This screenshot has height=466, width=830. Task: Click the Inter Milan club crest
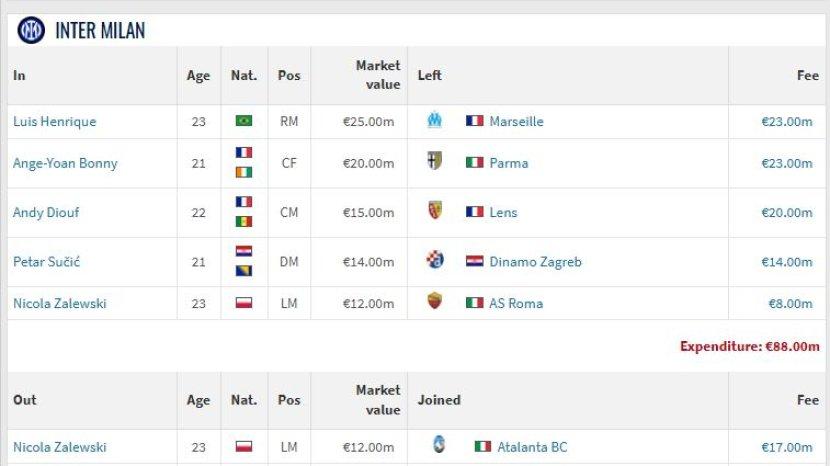coord(31,30)
